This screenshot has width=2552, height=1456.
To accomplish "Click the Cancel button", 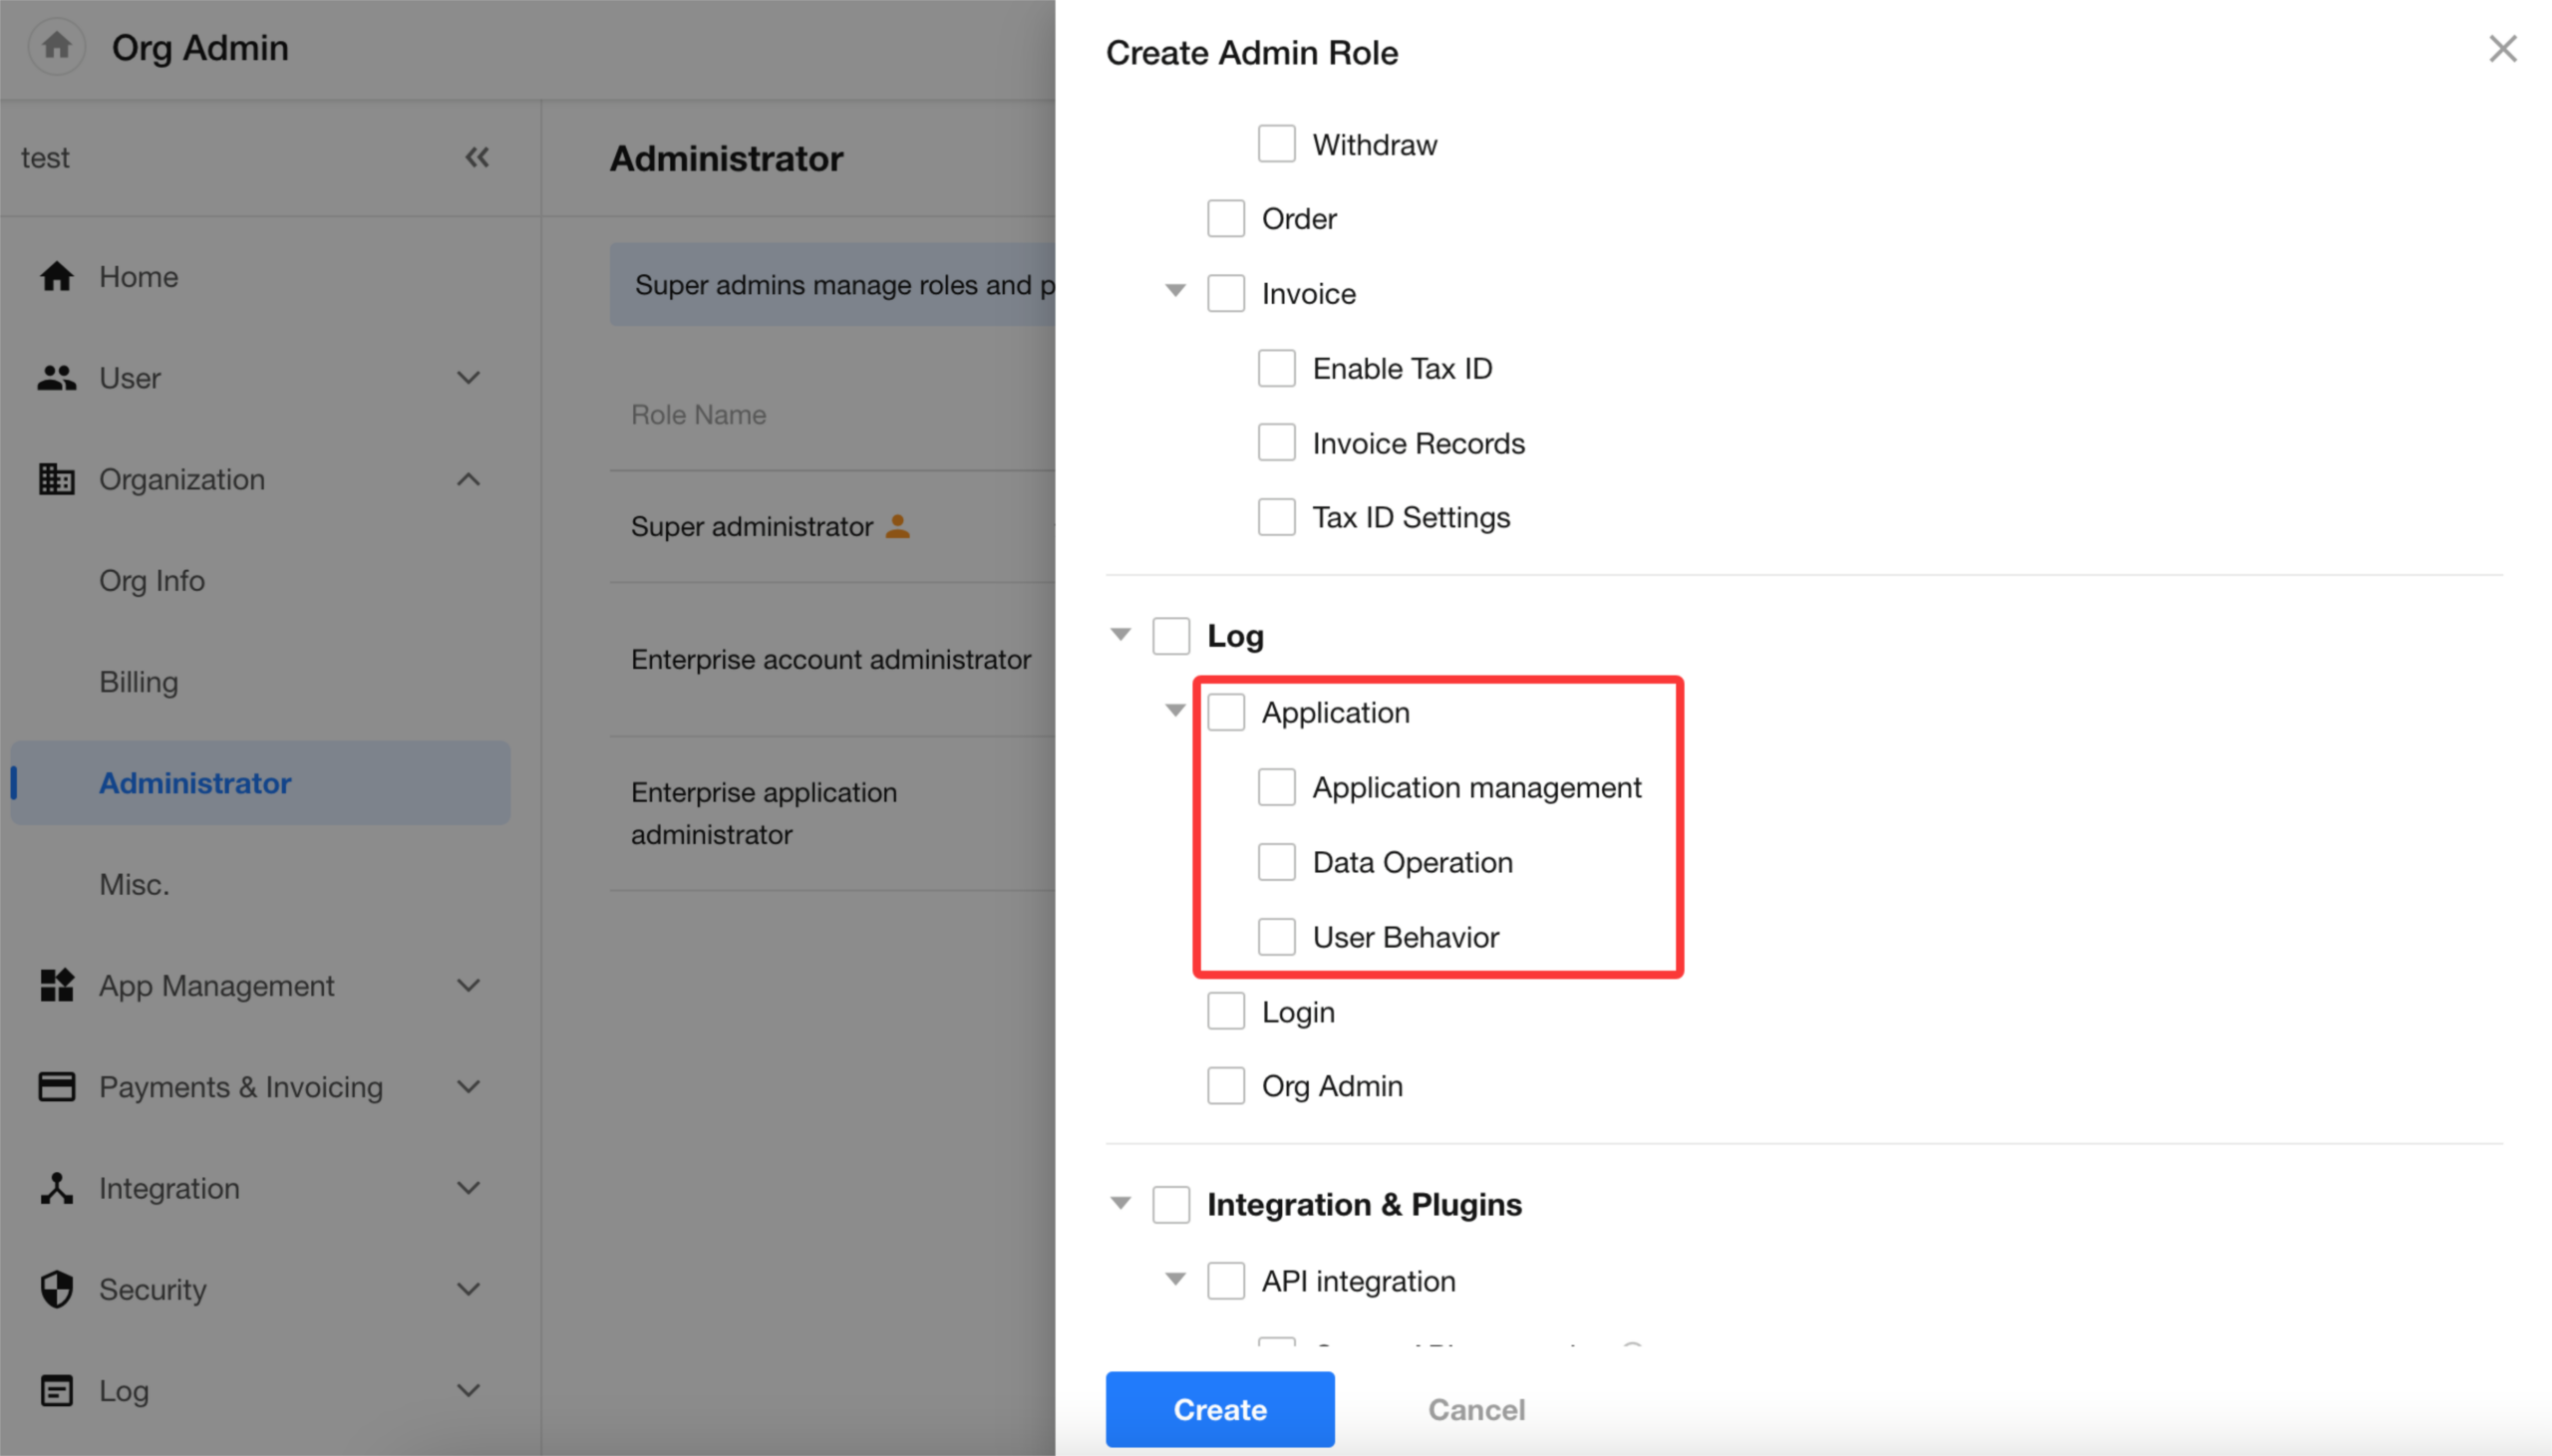I will (x=1476, y=1409).
